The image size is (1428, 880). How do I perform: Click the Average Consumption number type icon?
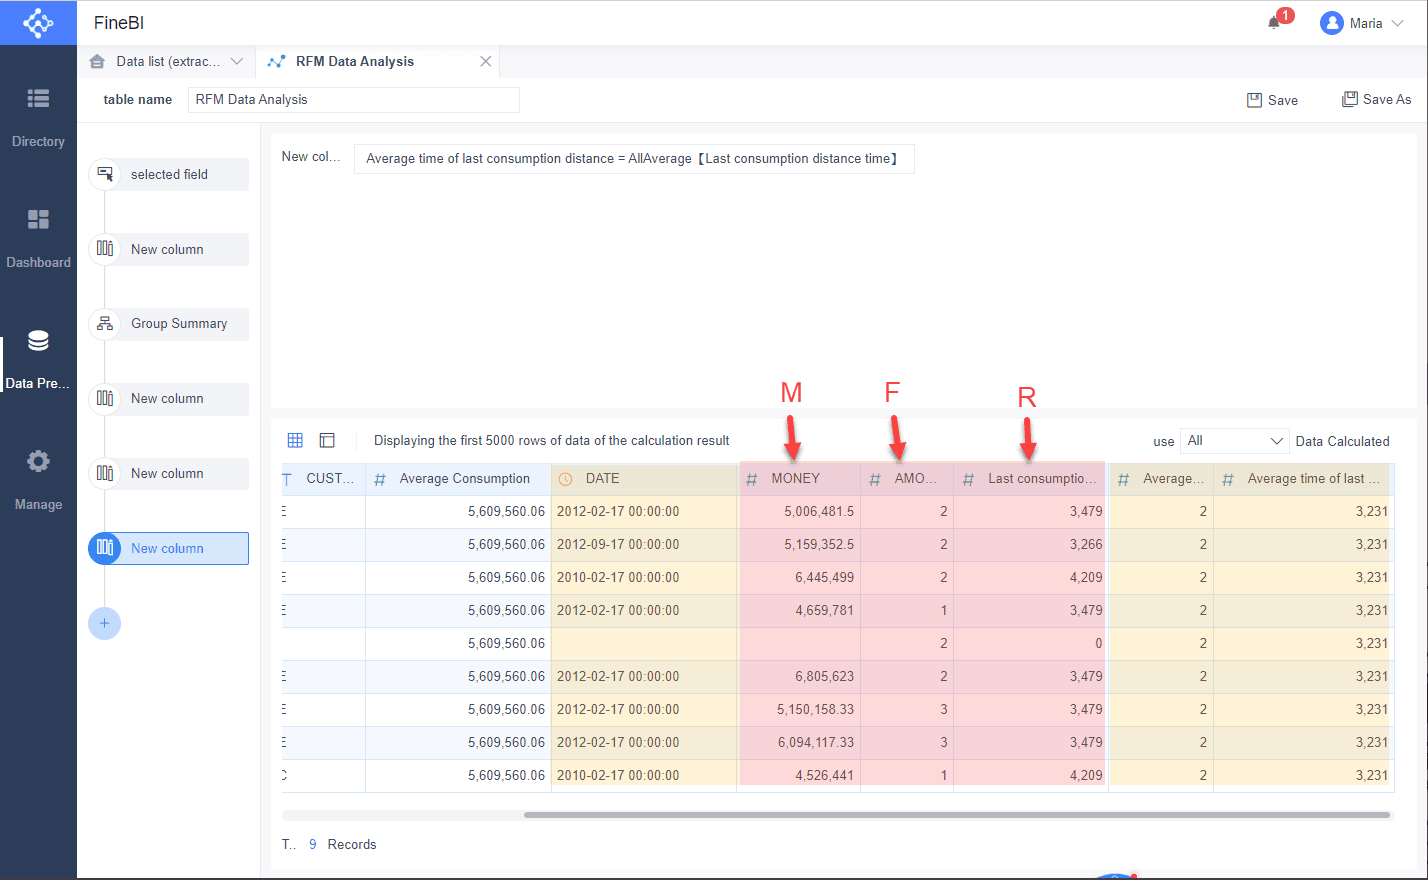[x=380, y=480]
